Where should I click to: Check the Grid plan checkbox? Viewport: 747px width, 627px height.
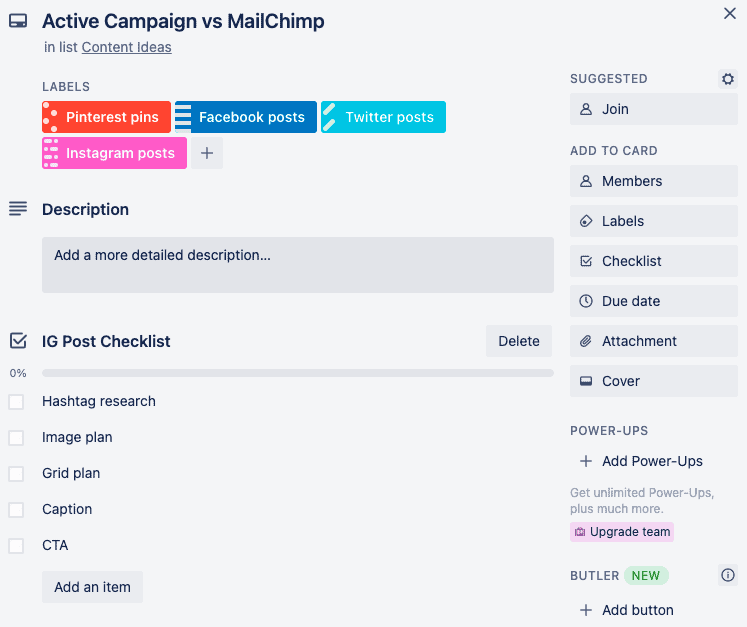[16, 474]
